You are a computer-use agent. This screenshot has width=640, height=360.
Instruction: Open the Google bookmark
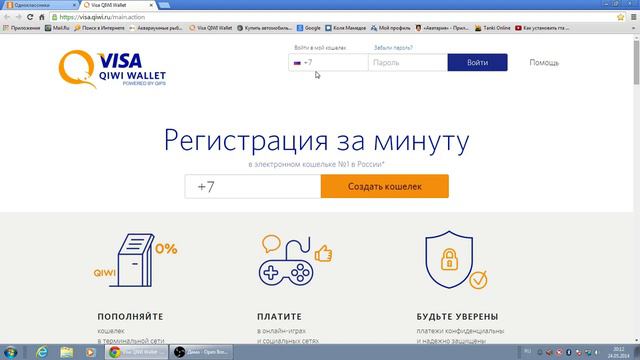pos(309,28)
